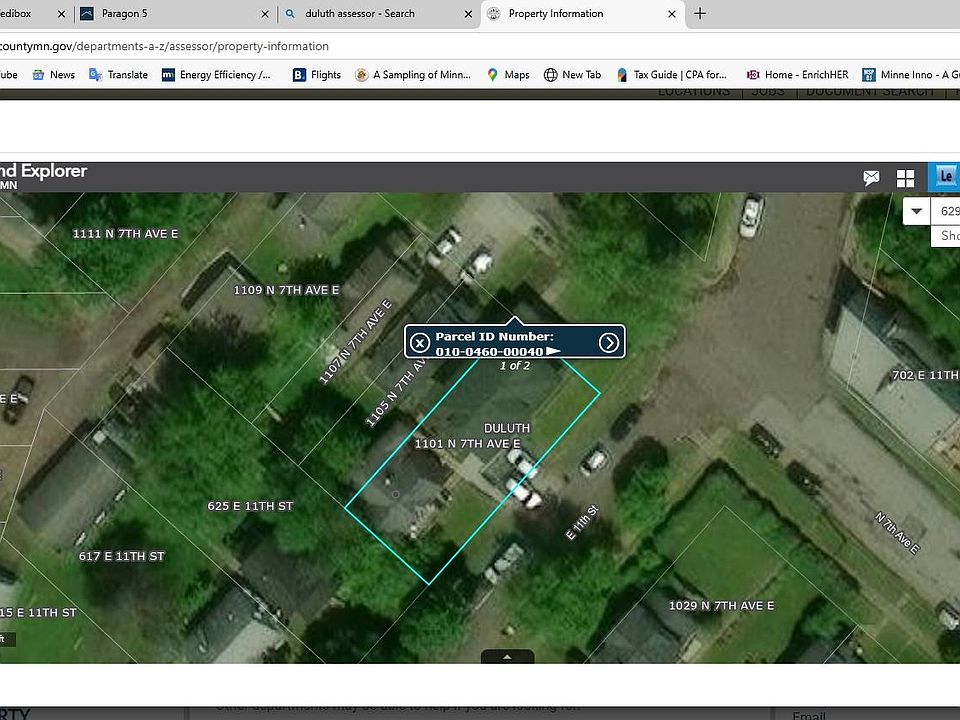The height and width of the screenshot is (720, 960).
Task: Open the Maps bookmark
Action: (x=508, y=75)
